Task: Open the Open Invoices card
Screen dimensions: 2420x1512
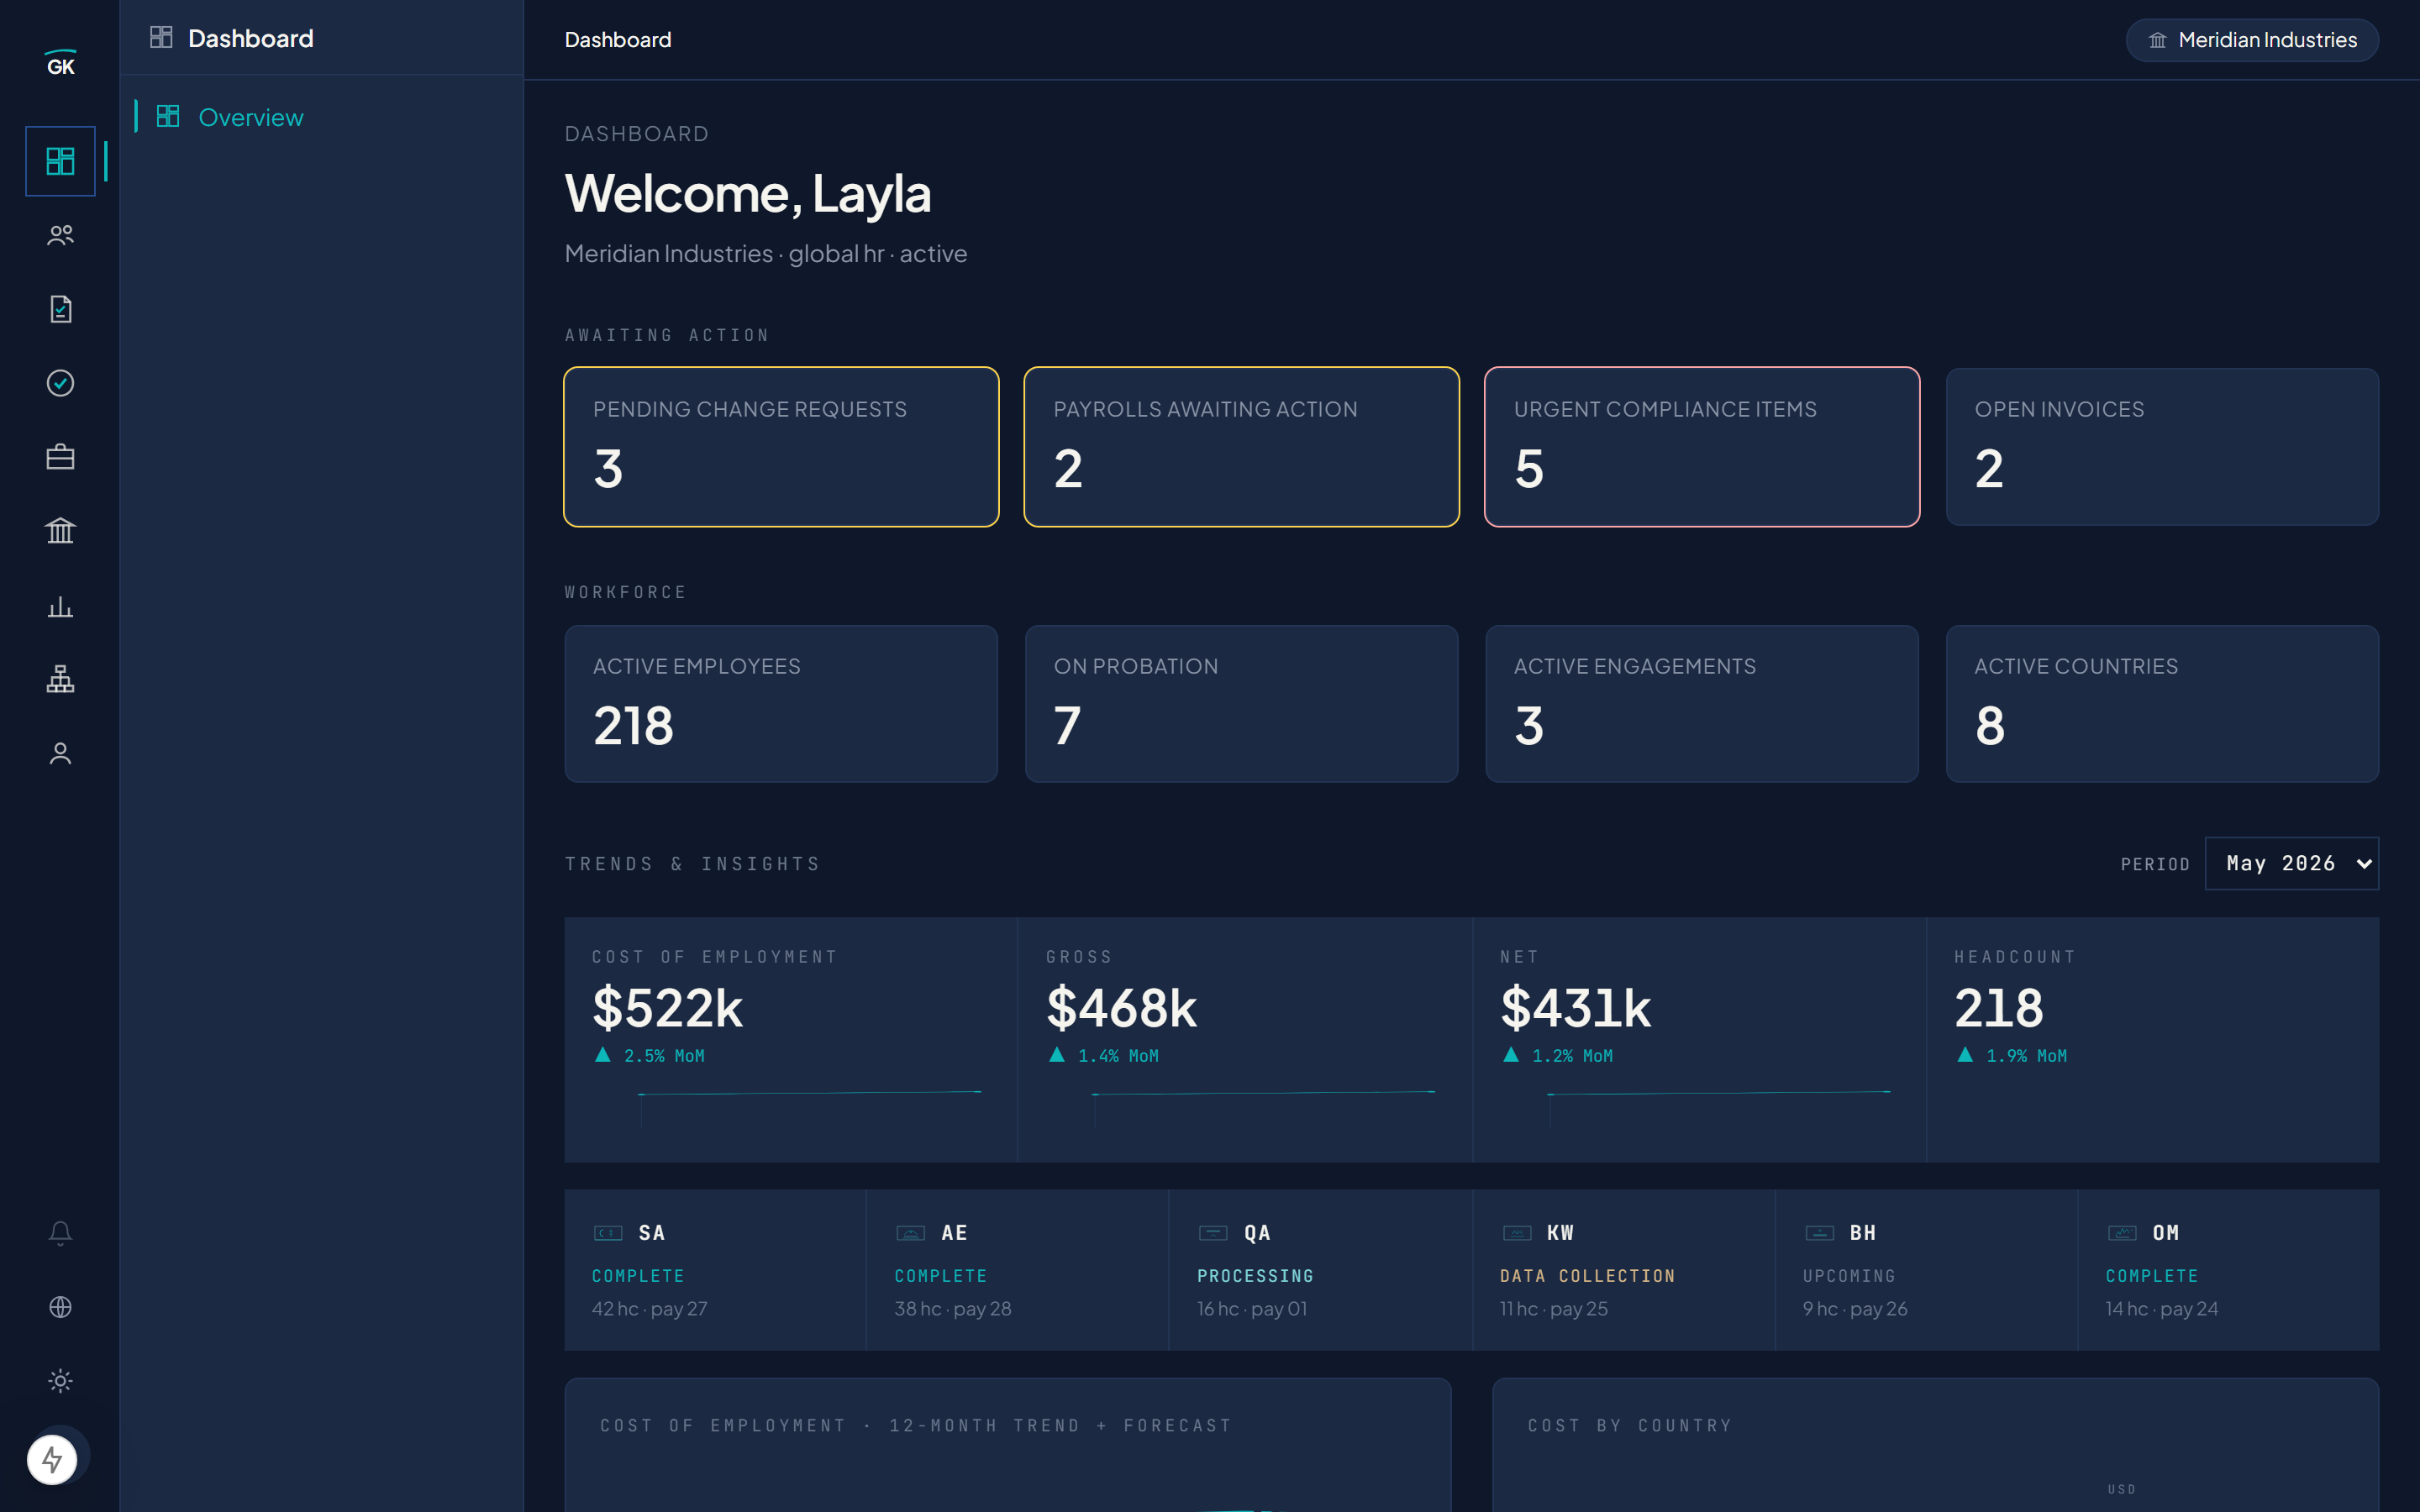Action: pyautogui.click(x=2162, y=447)
